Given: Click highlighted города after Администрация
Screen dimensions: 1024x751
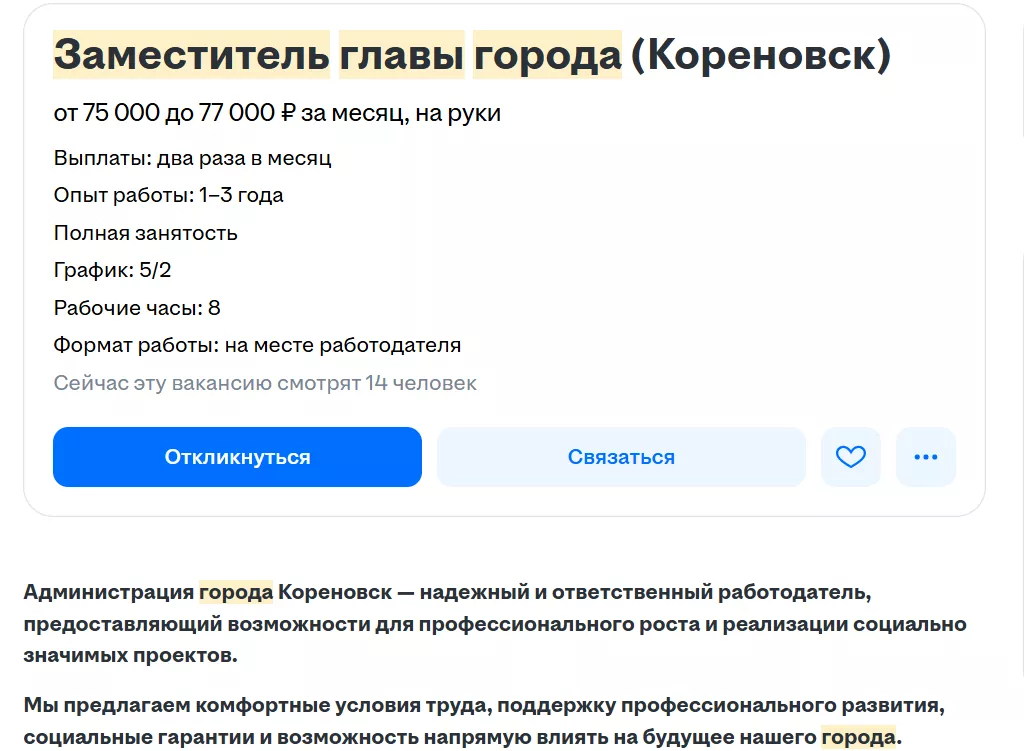Looking at the screenshot, I should tap(236, 592).
